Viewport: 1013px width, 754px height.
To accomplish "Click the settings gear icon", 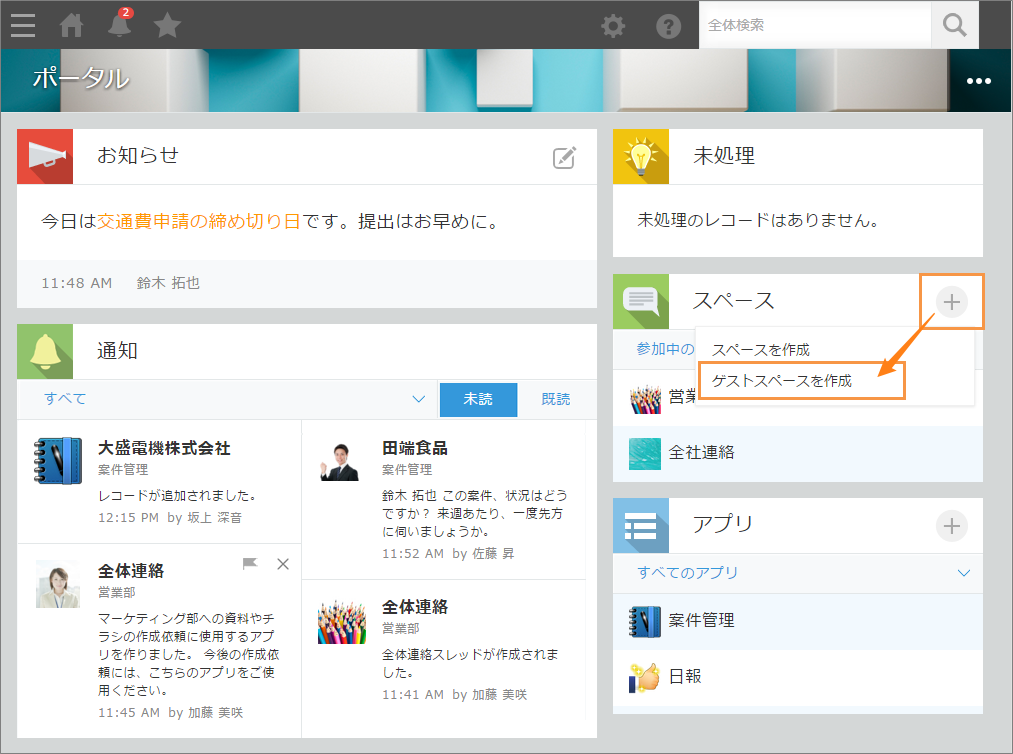I will [613, 26].
